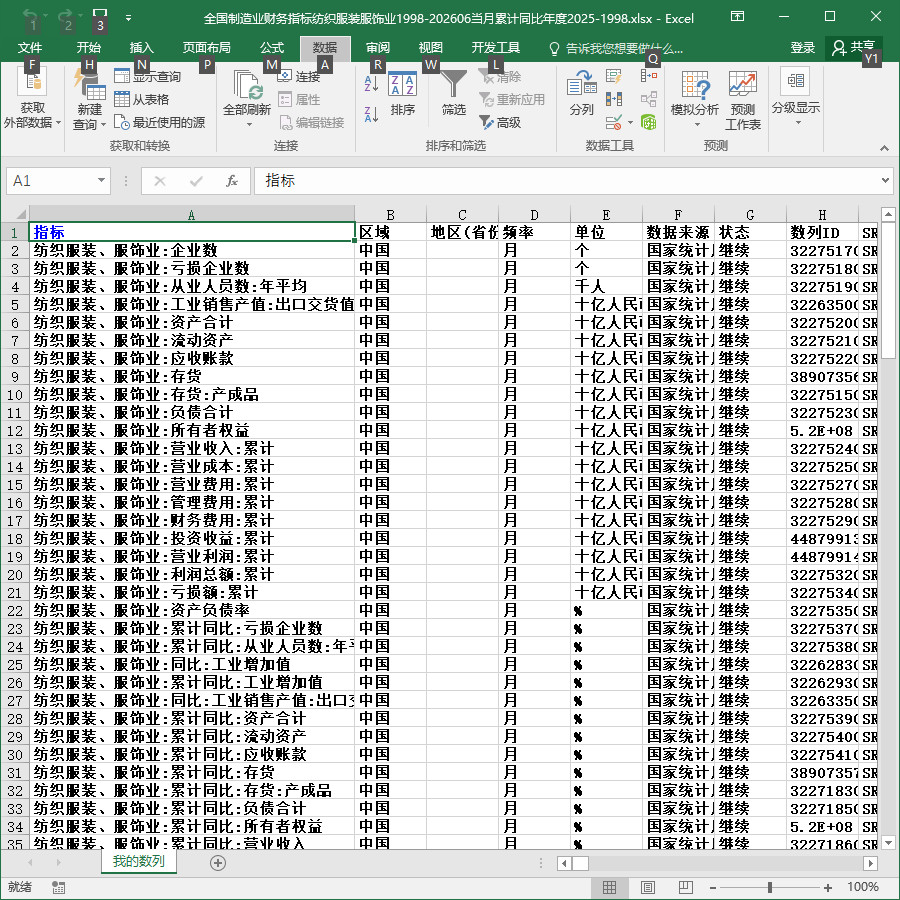Open 模拟分析 what-if analysis menu
The height and width of the screenshot is (900, 900).
click(x=695, y=99)
